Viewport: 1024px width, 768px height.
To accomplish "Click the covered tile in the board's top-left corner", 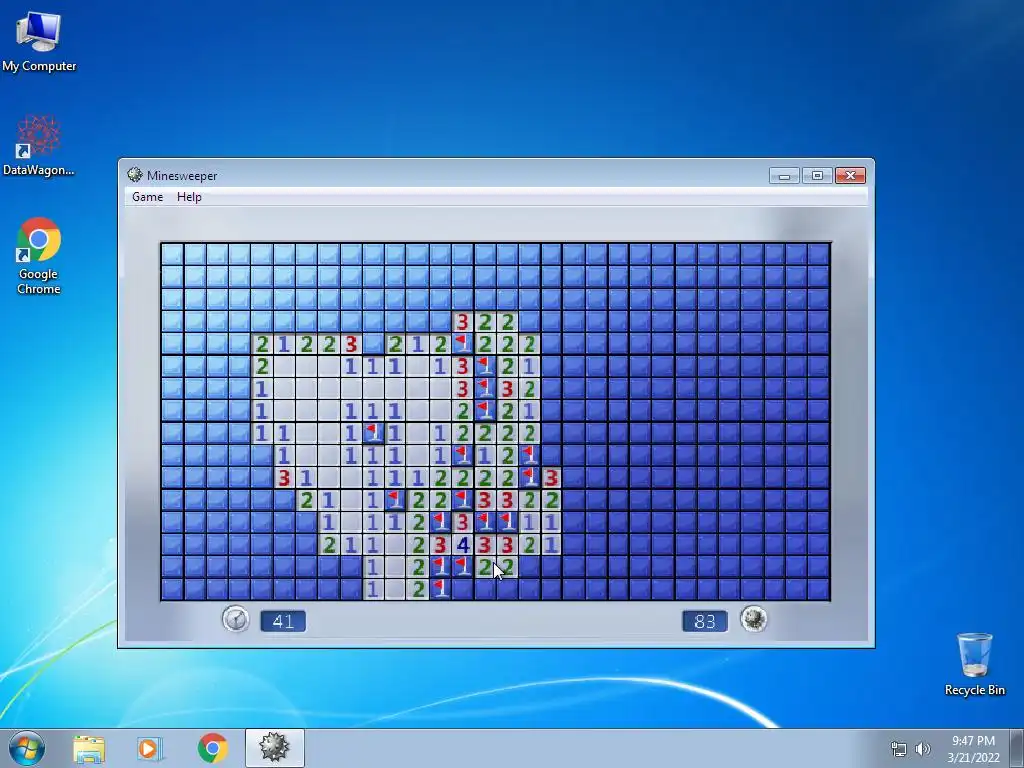I will click(x=172, y=254).
